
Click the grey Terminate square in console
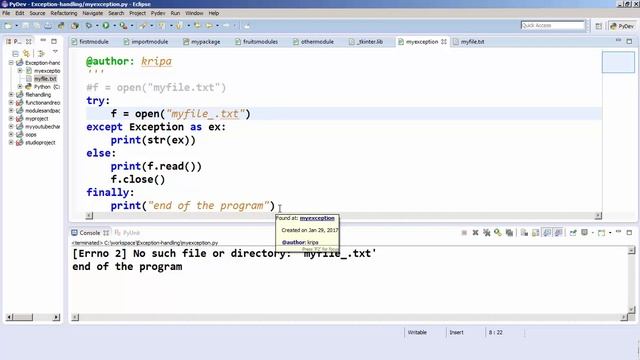[464, 233]
